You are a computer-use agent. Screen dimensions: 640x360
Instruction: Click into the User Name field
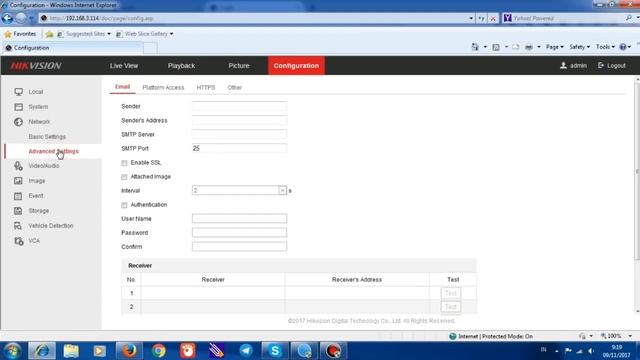tap(239, 219)
